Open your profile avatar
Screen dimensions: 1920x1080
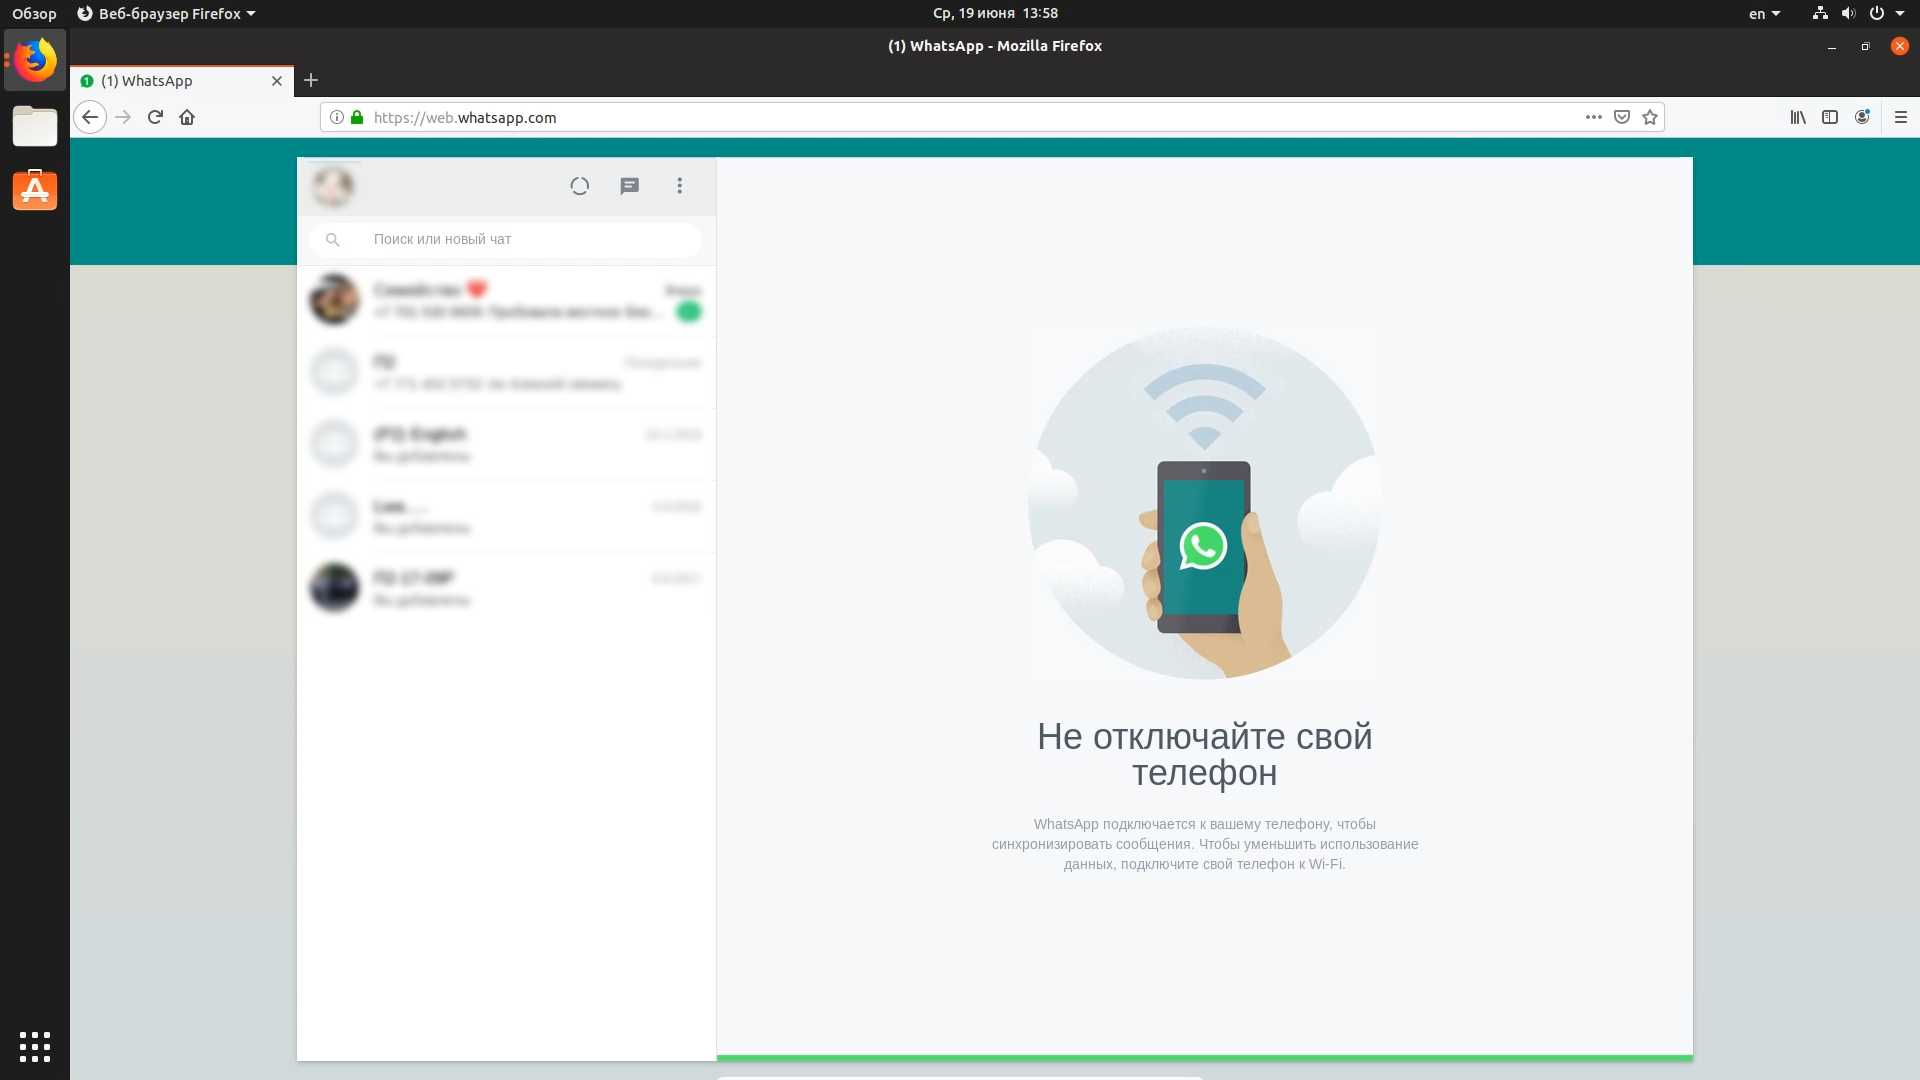coord(333,186)
